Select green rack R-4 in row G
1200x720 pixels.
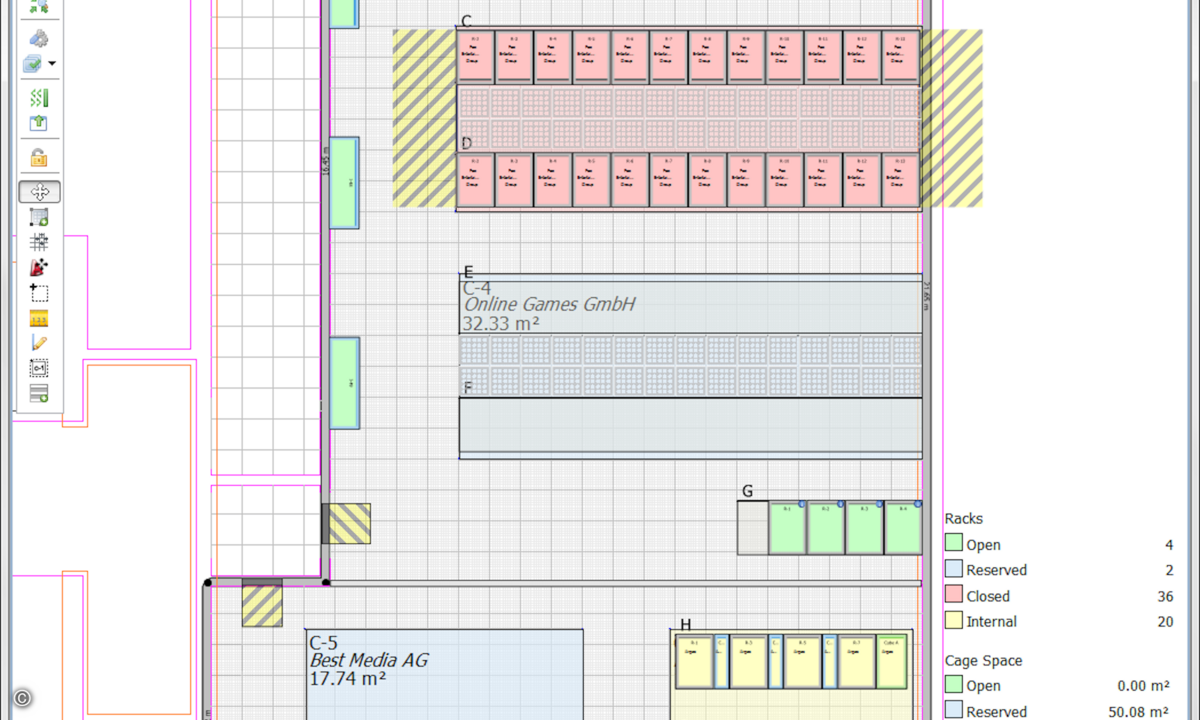coord(903,528)
